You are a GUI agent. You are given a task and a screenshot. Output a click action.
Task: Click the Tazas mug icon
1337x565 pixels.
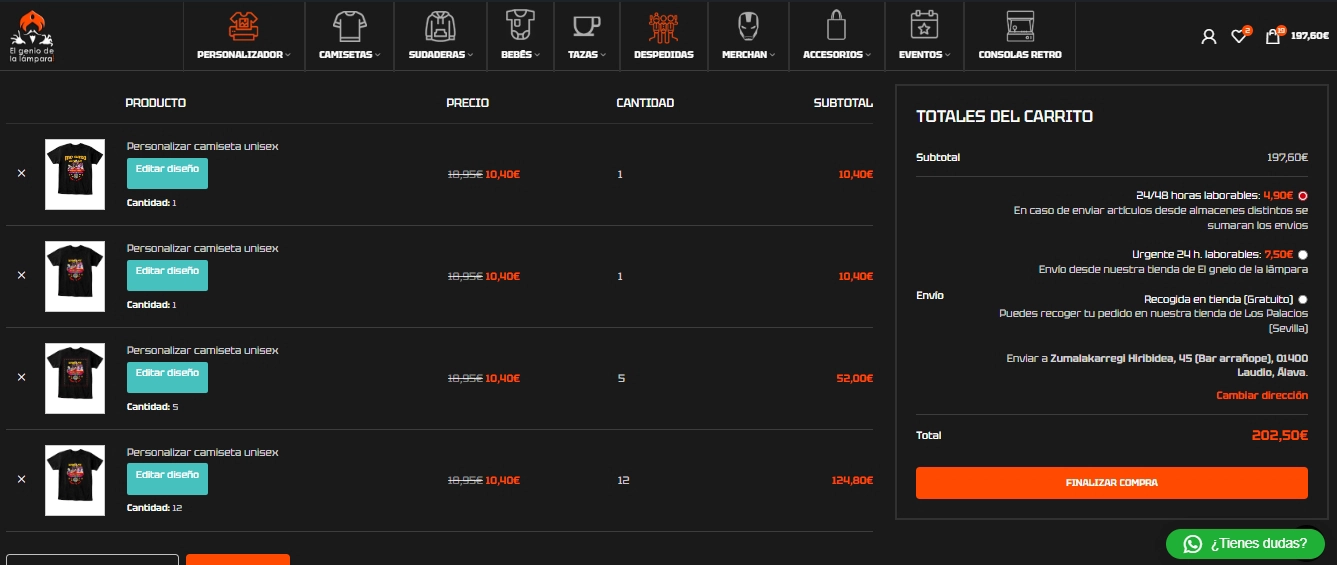[586, 24]
